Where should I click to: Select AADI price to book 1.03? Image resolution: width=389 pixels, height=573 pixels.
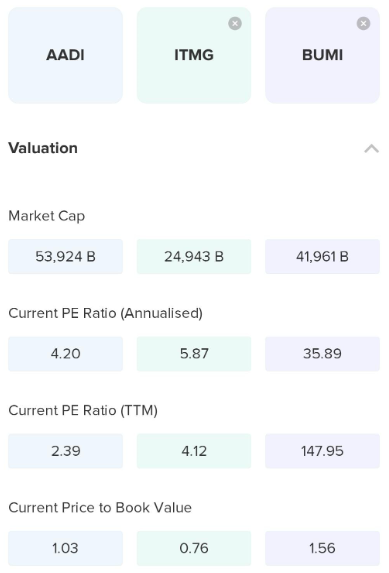pos(65,548)
